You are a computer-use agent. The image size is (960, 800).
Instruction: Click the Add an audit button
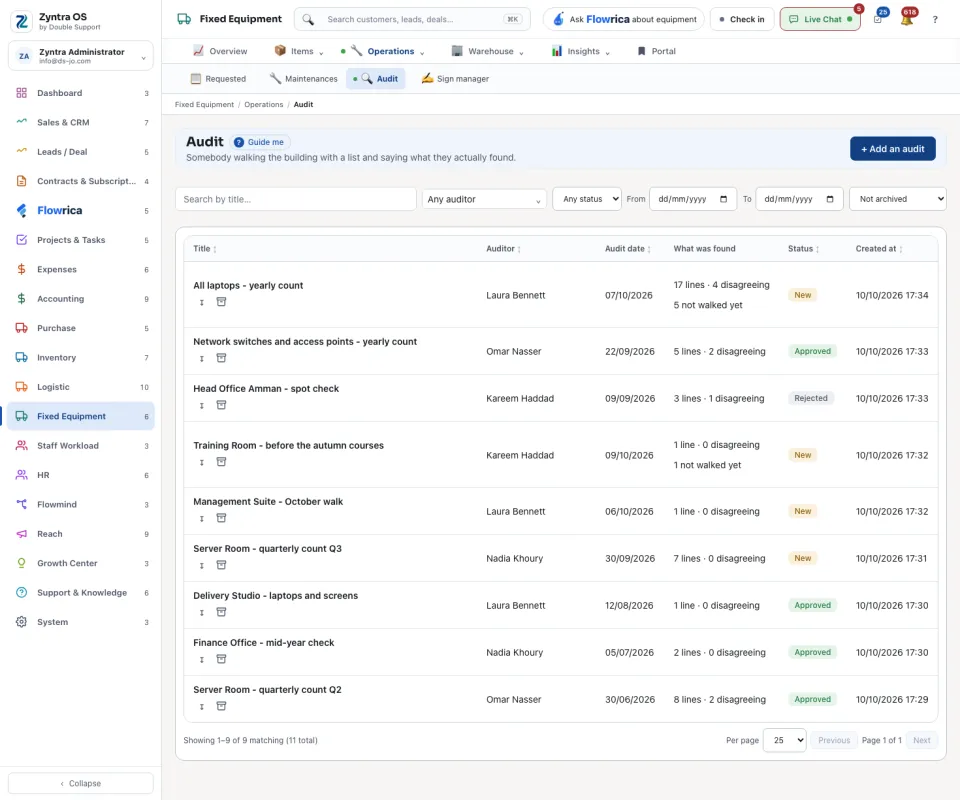(893, 149)
